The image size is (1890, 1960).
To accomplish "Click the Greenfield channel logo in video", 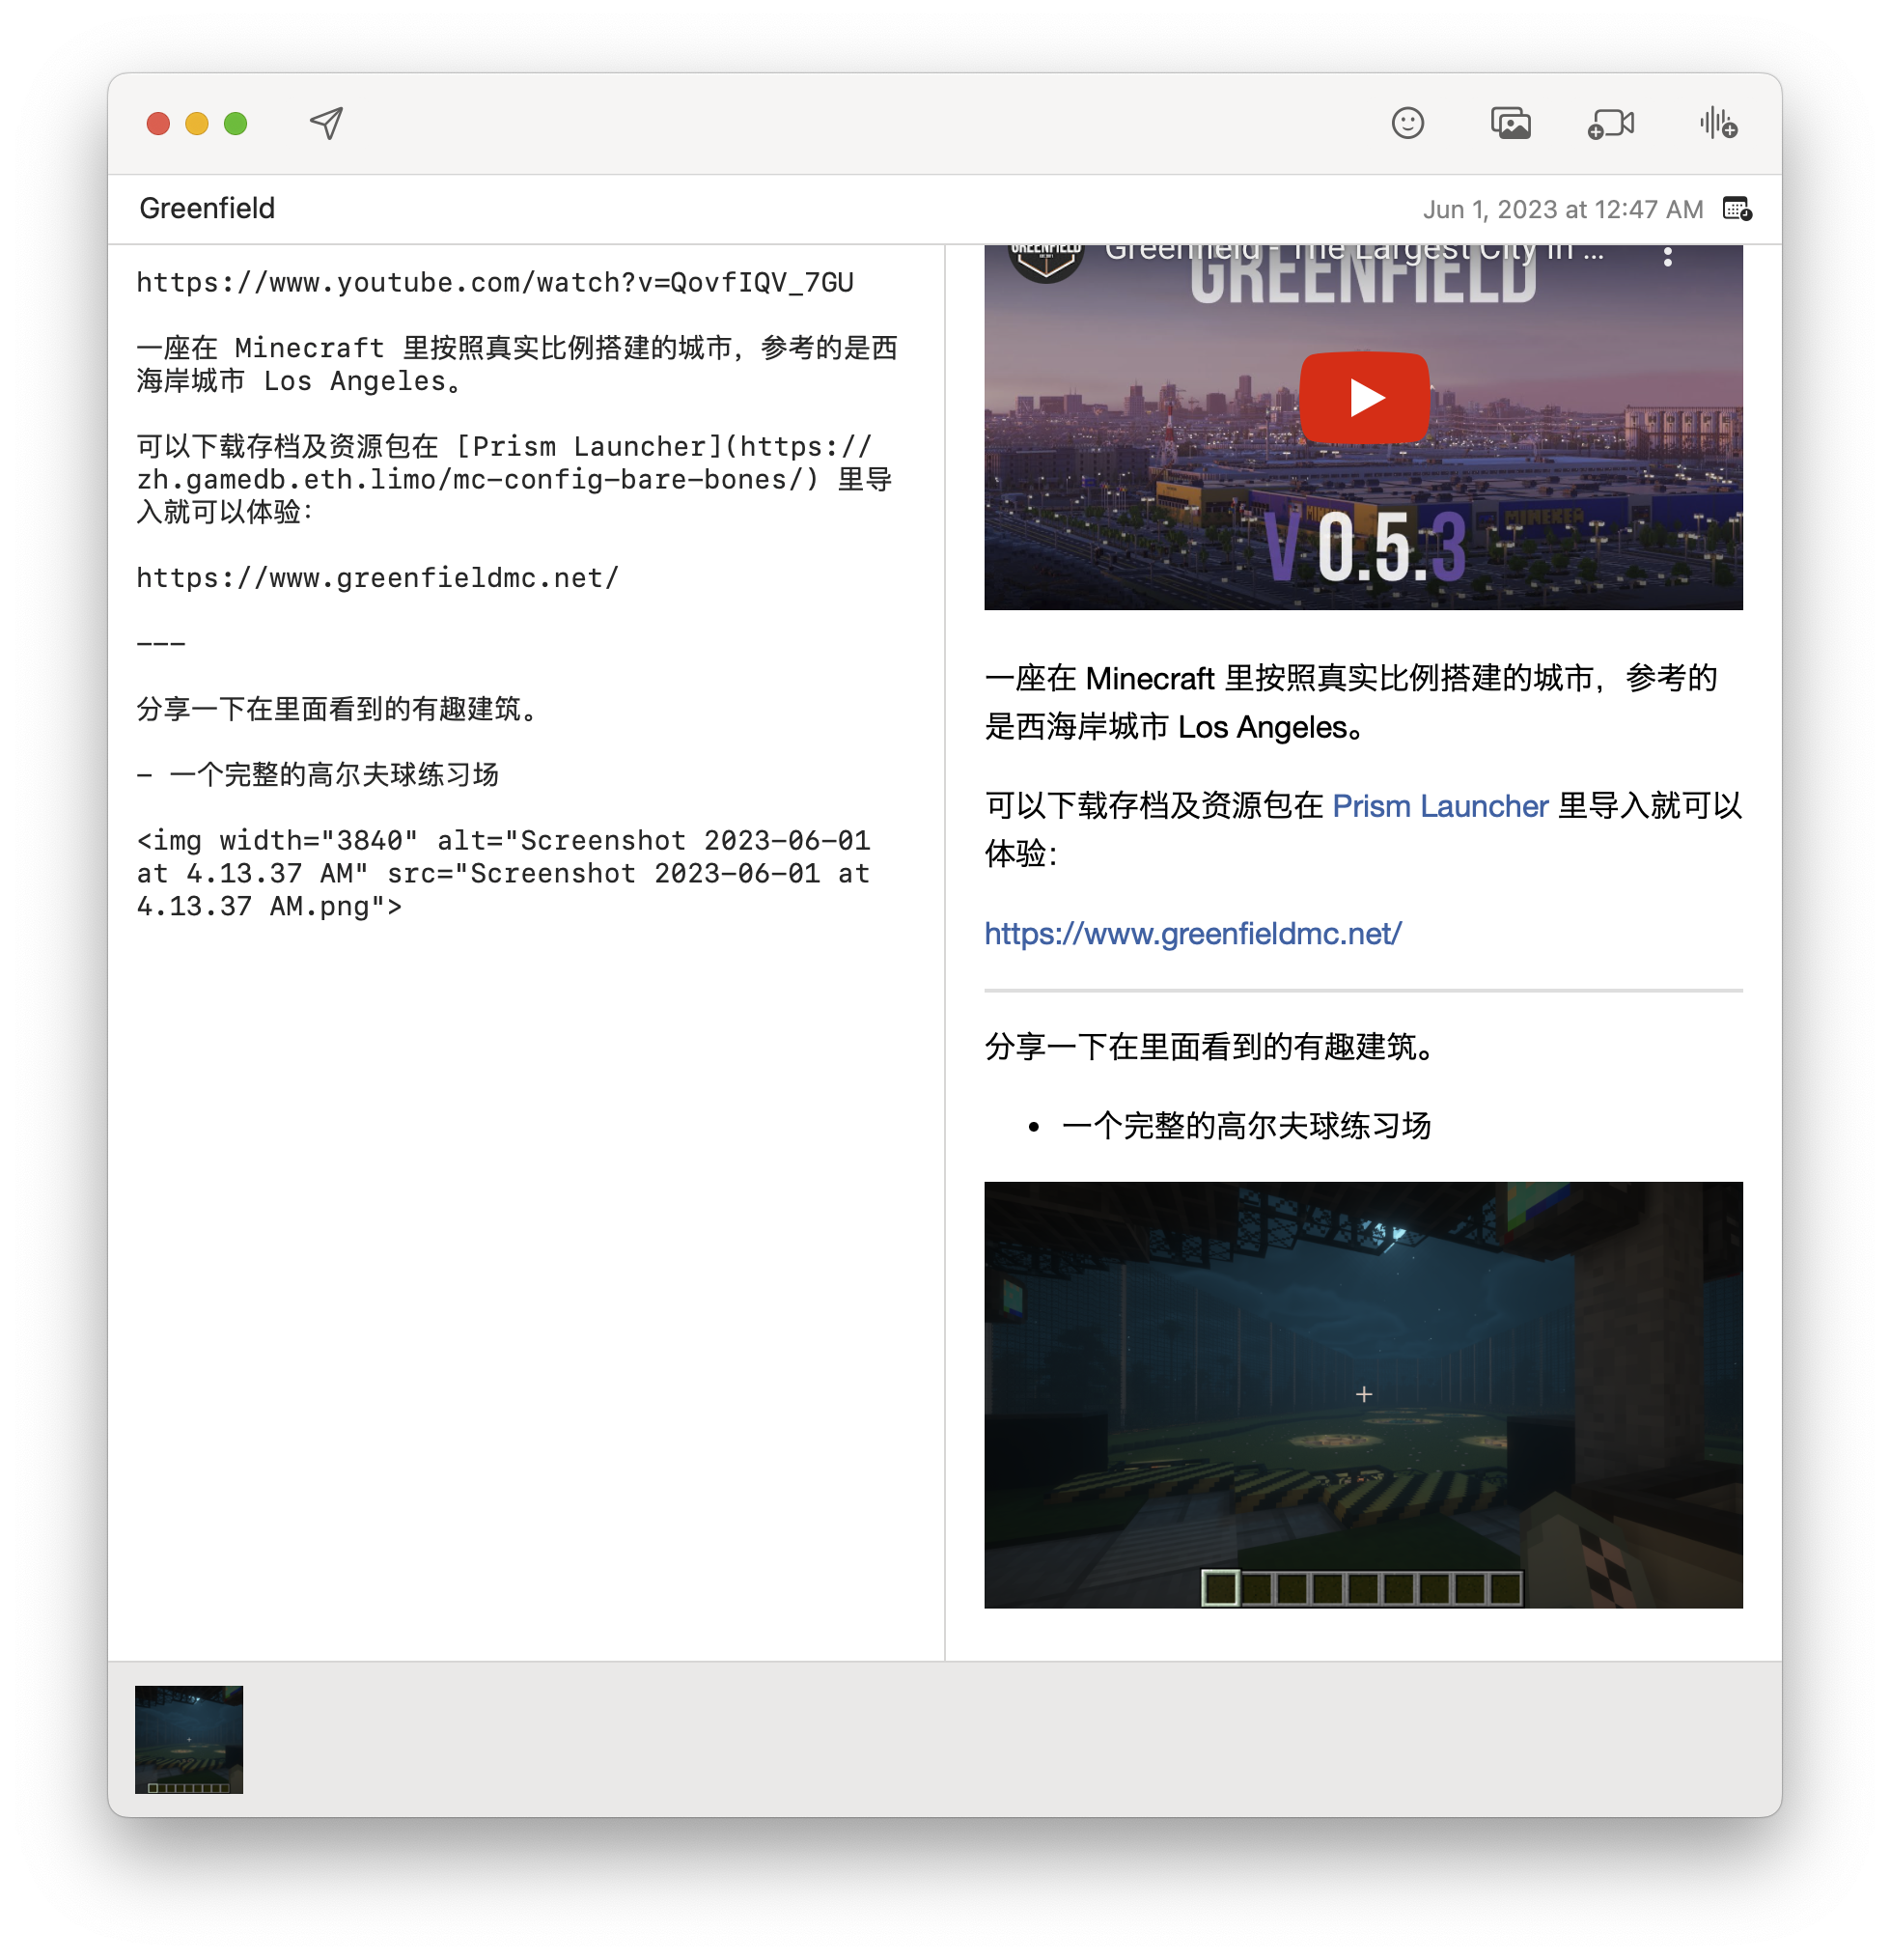I will coord(1045,258).
